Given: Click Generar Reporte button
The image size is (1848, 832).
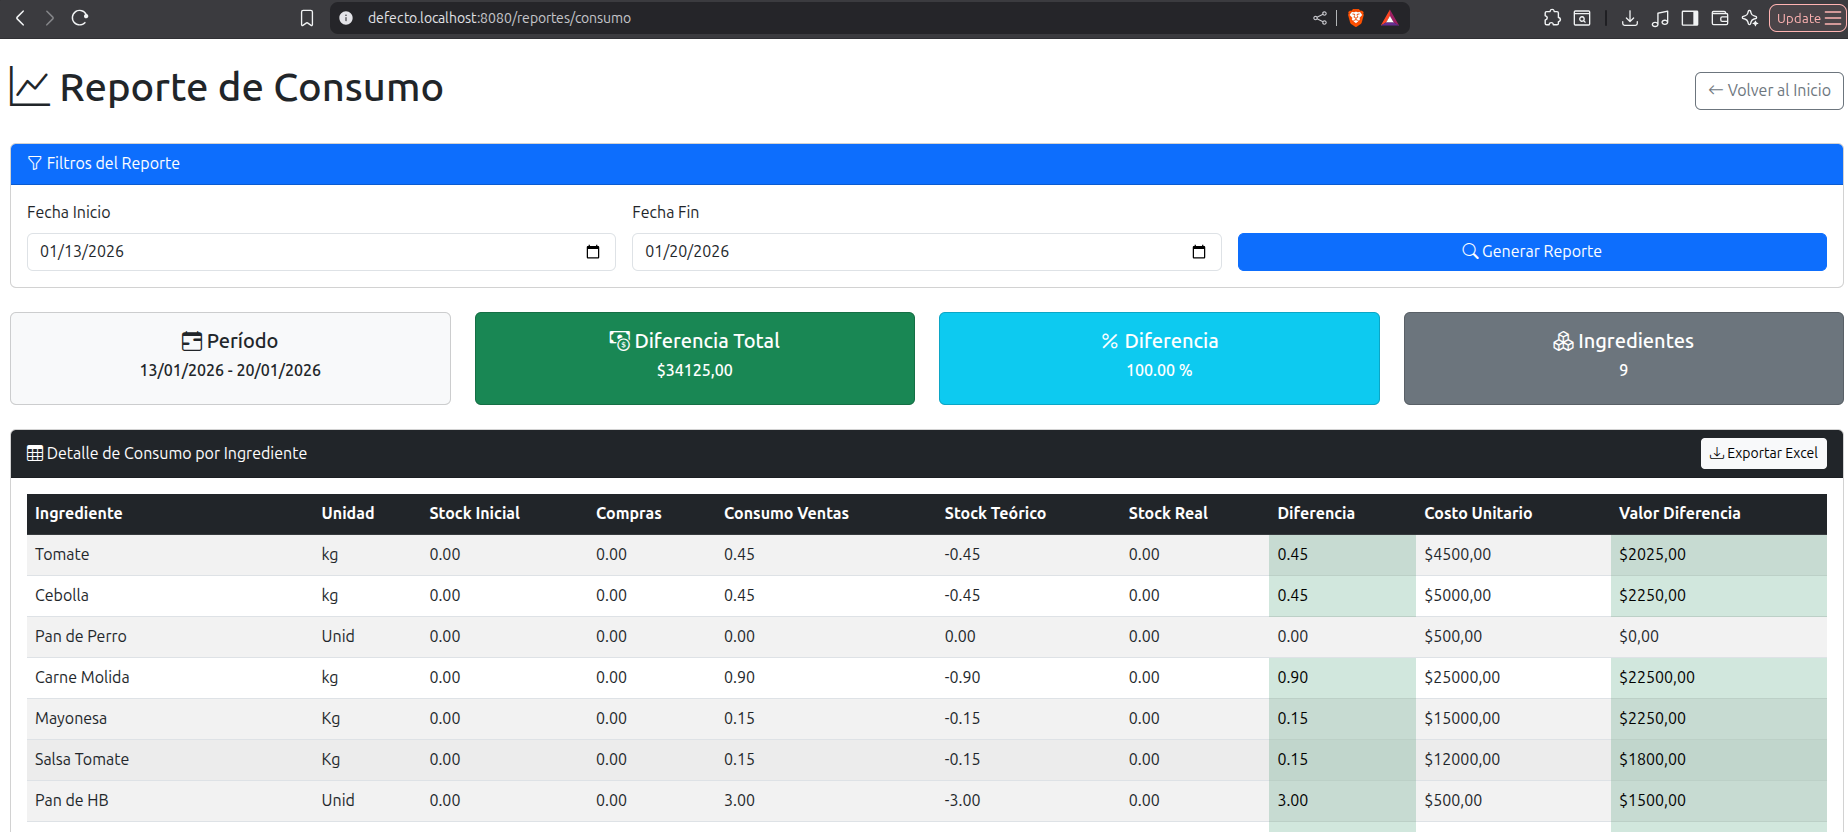Looking at the screenshot, I should [x=1531, y=252].
